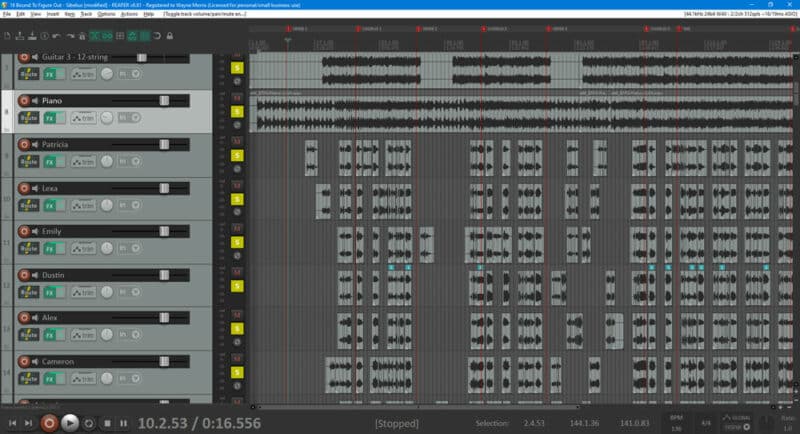The height and width of the screenshot is (434, 800).
Task: Open FX chain on Guitar 3 track
Action: 49,74
